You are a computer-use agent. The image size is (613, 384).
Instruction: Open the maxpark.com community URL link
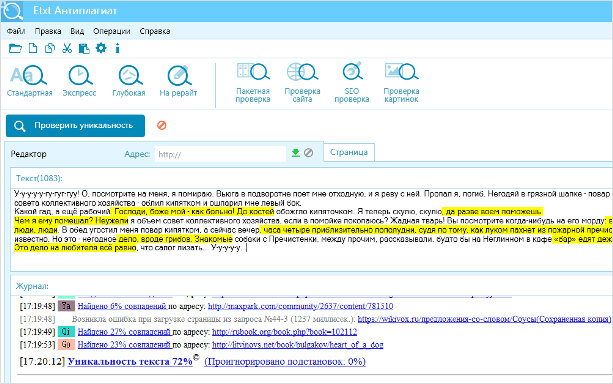click(300, 306)
